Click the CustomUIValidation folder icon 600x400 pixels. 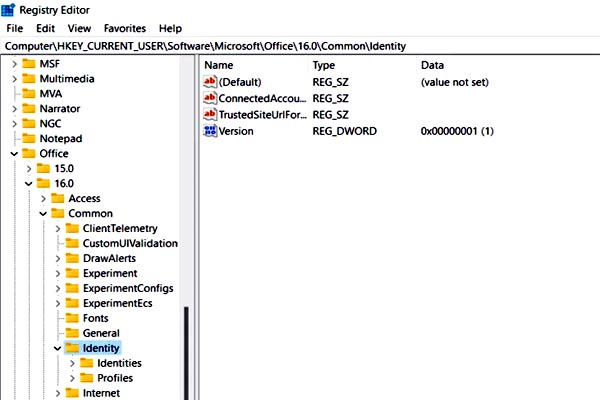pos(72,243)
